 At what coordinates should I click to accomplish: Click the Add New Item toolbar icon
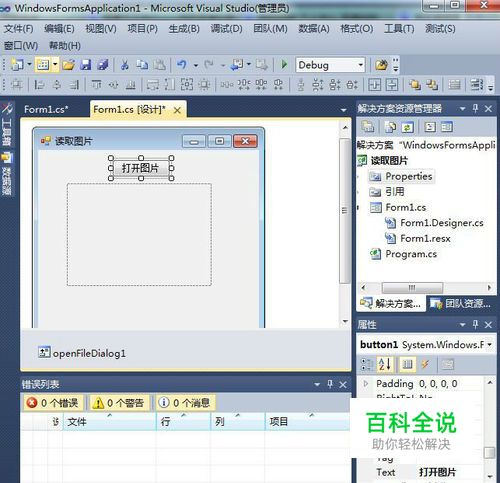coord(43,65)
